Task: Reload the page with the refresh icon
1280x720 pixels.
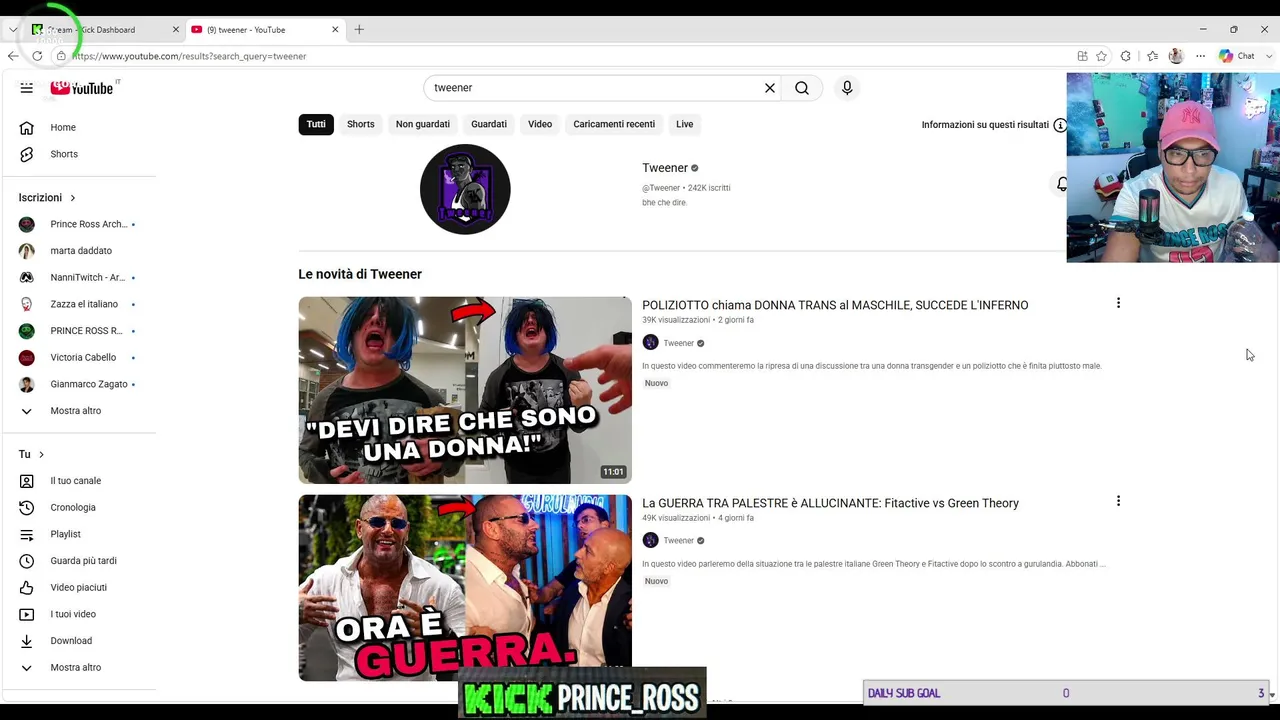Action: (x=37, y=56)
